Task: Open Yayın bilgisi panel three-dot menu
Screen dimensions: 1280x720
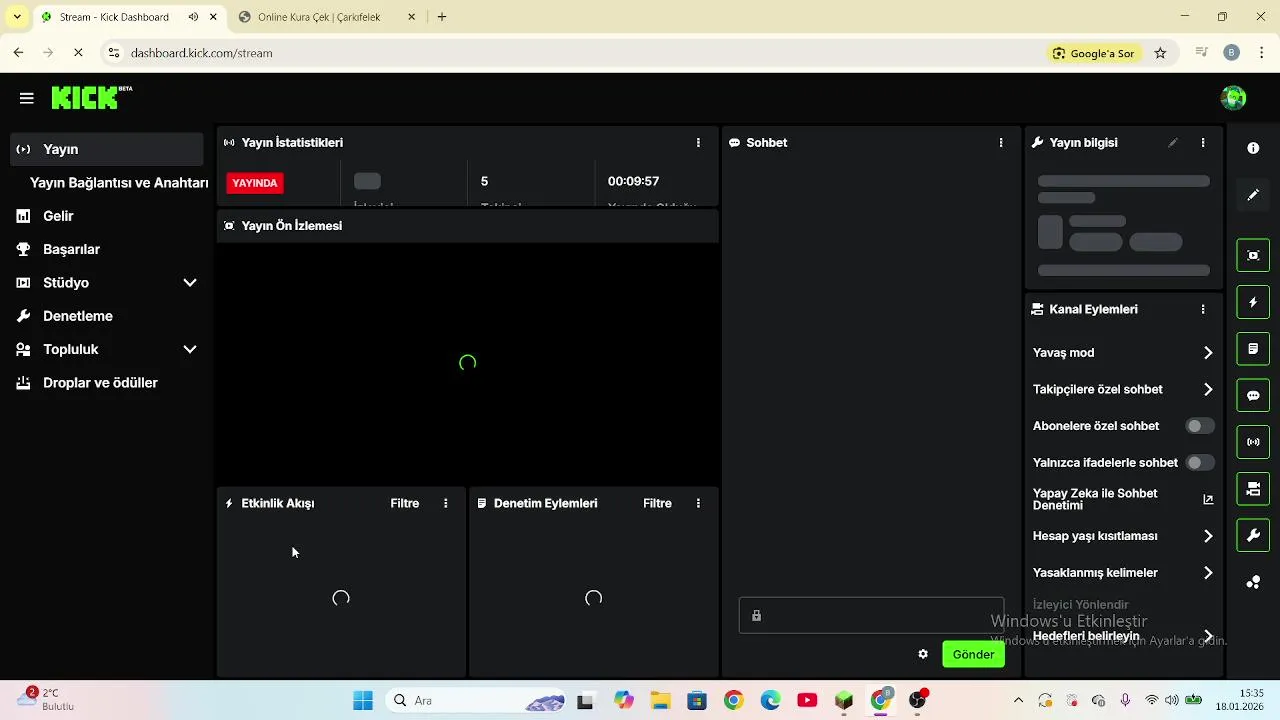Action: click(1203, 143)
